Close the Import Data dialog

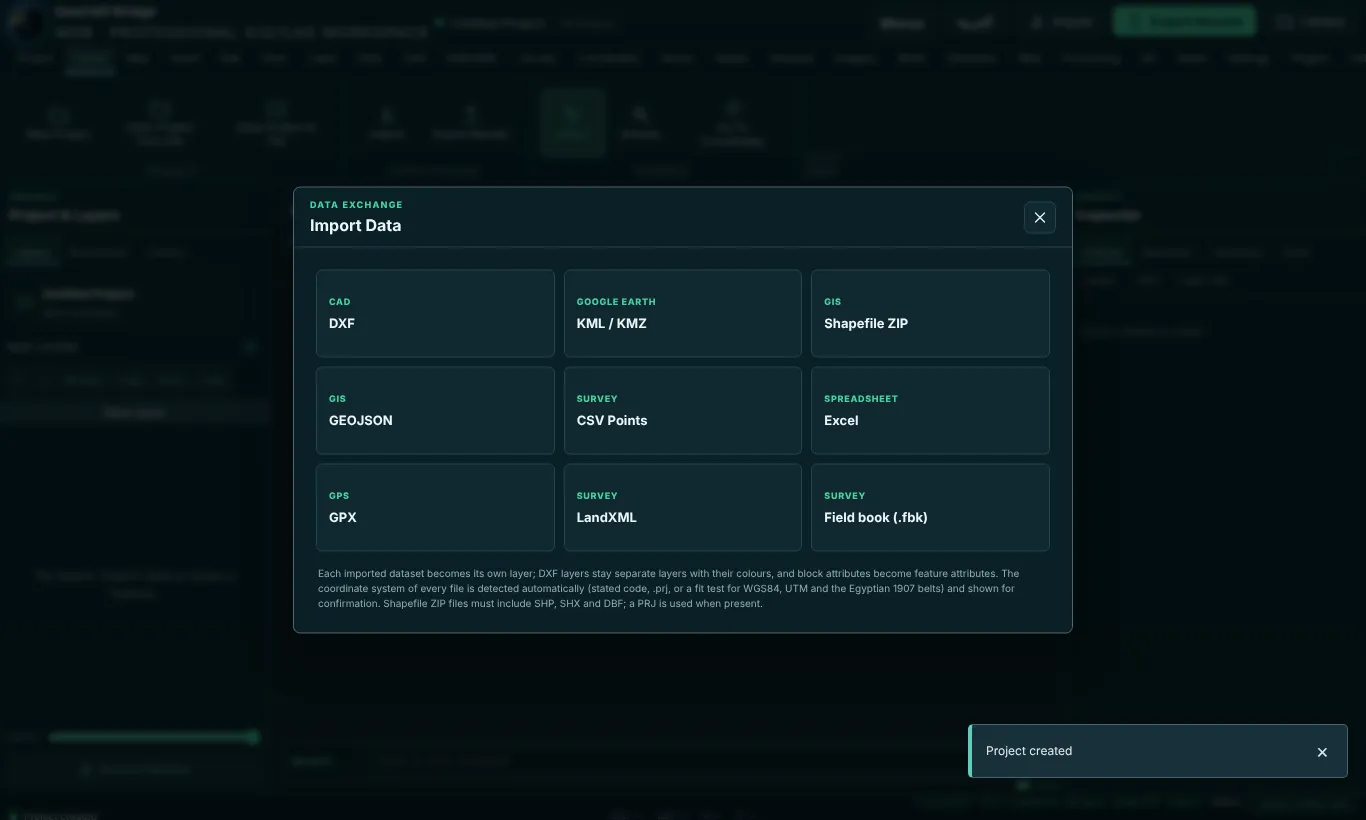tap(1040, 217)
